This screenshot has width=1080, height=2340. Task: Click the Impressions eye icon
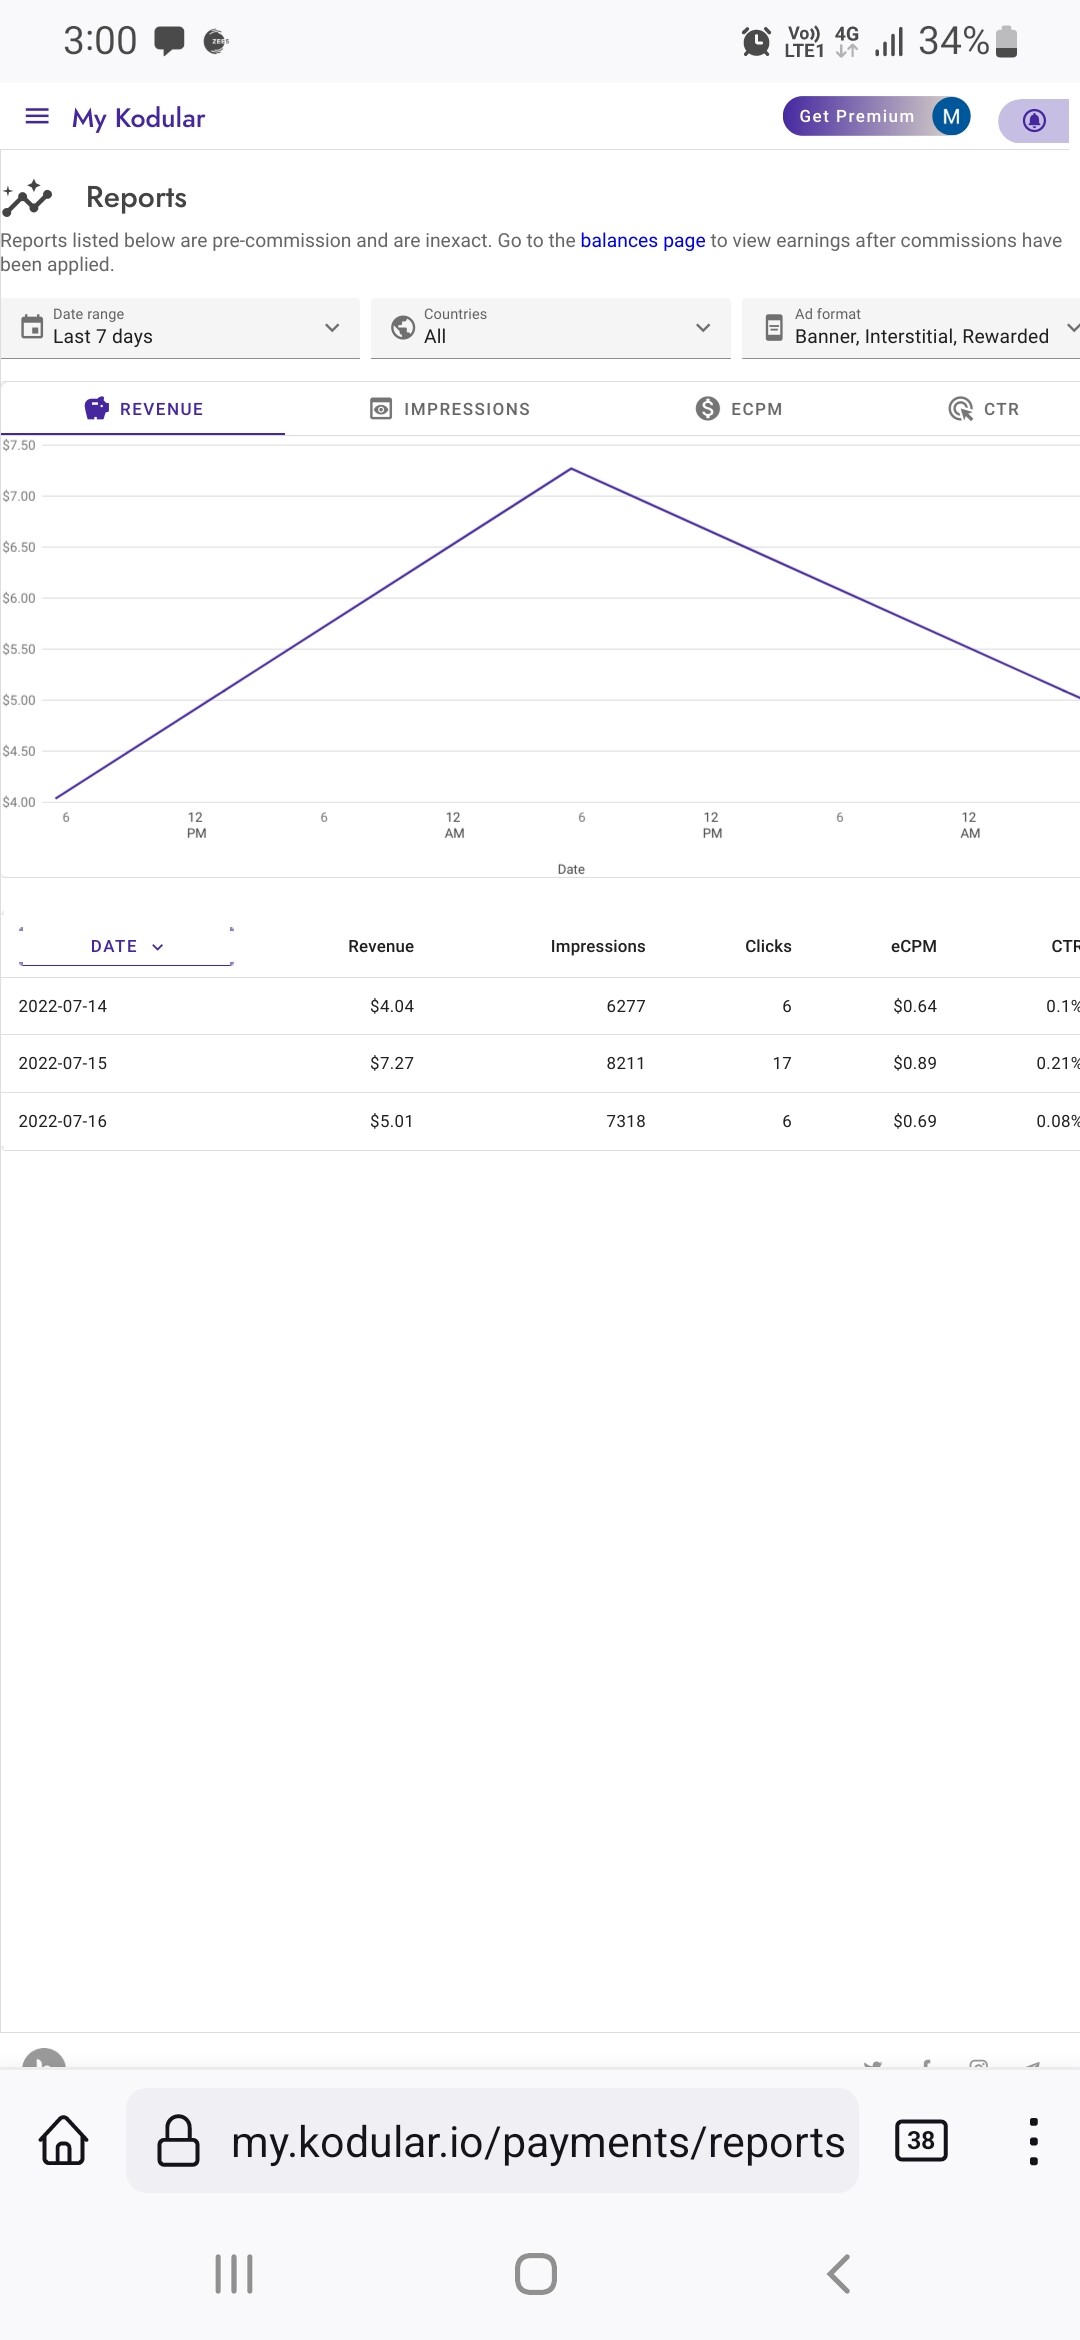tap(381, 408)
